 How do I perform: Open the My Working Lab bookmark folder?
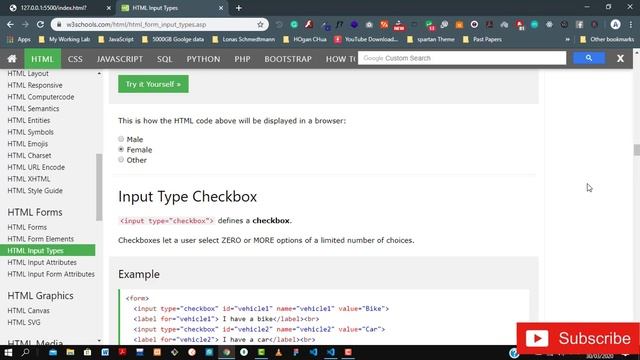[x=64, y=40]
